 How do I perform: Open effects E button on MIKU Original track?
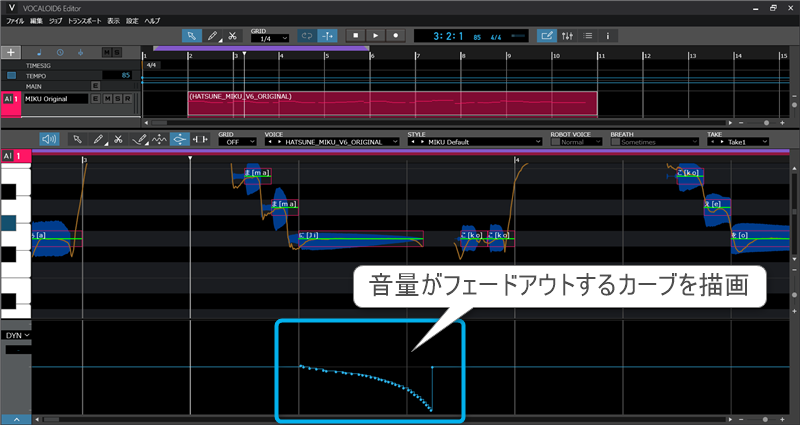(x=95, y=98)
